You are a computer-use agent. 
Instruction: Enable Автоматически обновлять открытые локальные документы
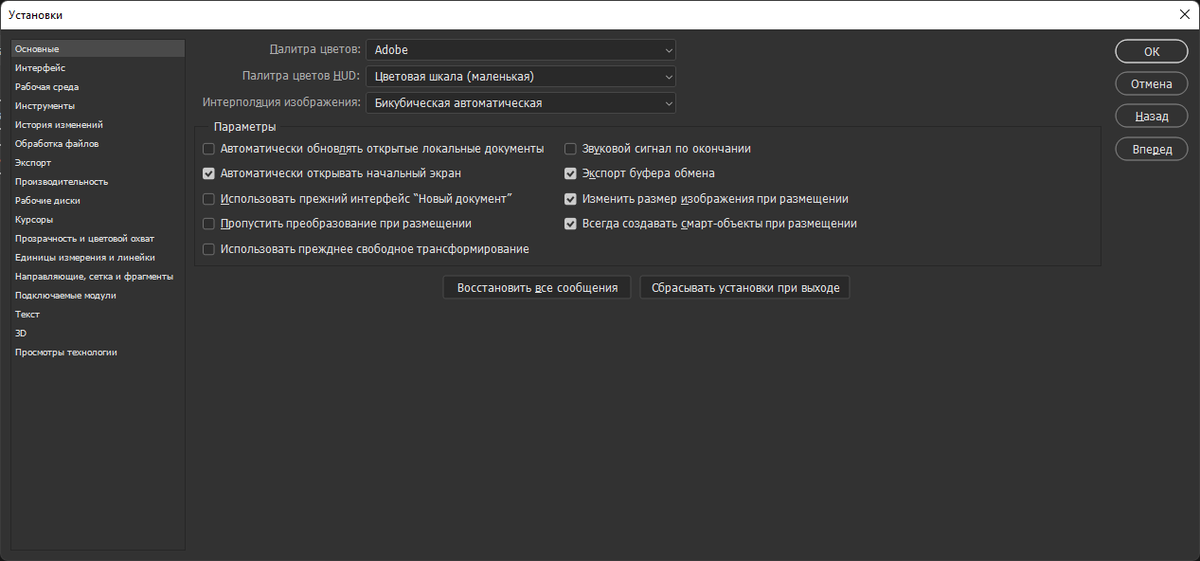[x=209, y=149]
